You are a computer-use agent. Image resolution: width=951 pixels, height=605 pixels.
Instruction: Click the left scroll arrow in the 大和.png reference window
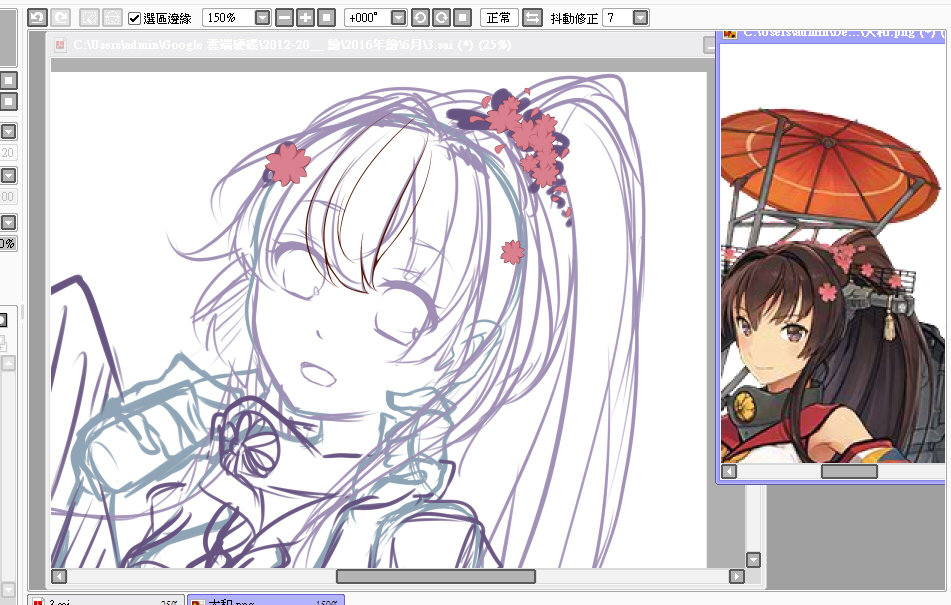[x=729, y=471]
